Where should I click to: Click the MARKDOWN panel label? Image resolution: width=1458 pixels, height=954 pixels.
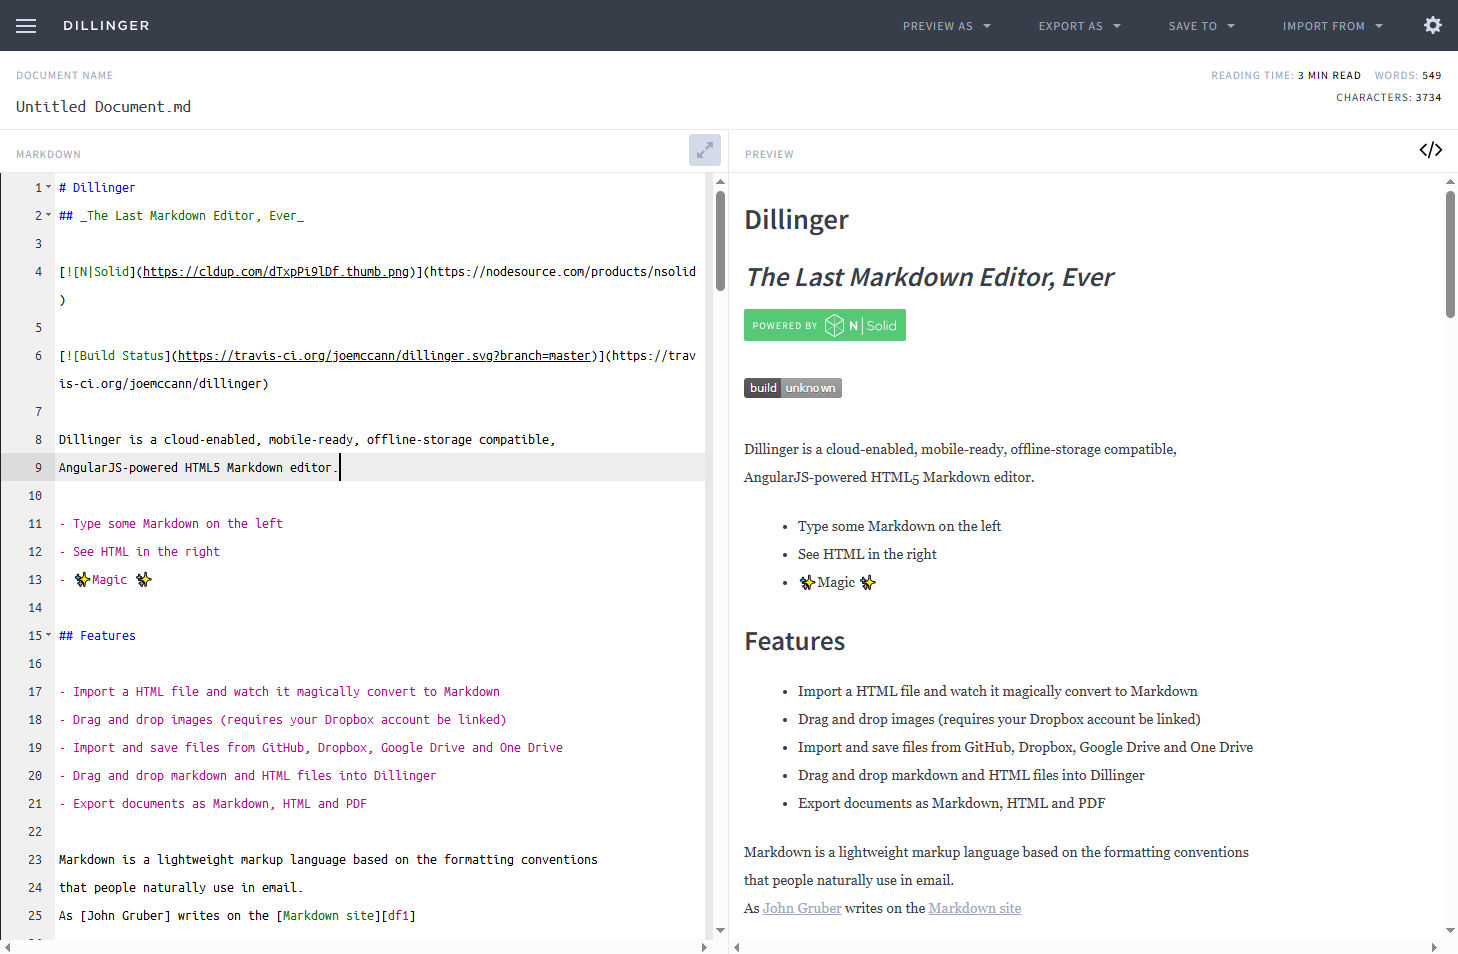tap(48, 154)
